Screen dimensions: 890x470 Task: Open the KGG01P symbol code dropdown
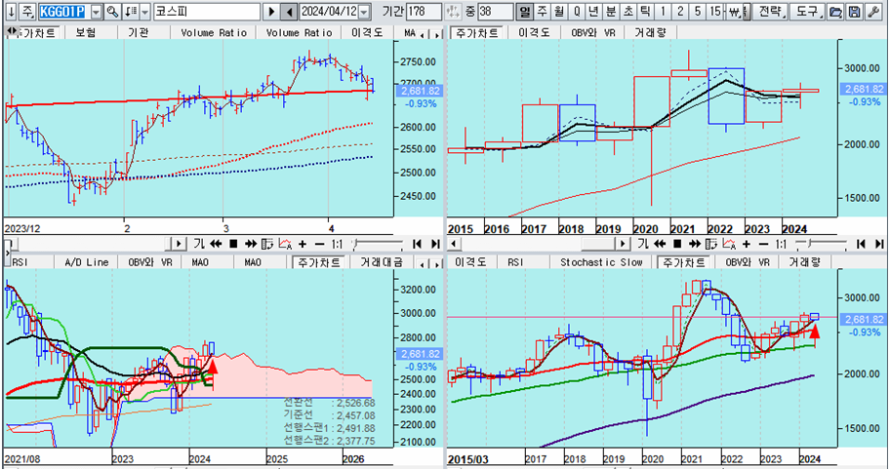click(96, 11)
